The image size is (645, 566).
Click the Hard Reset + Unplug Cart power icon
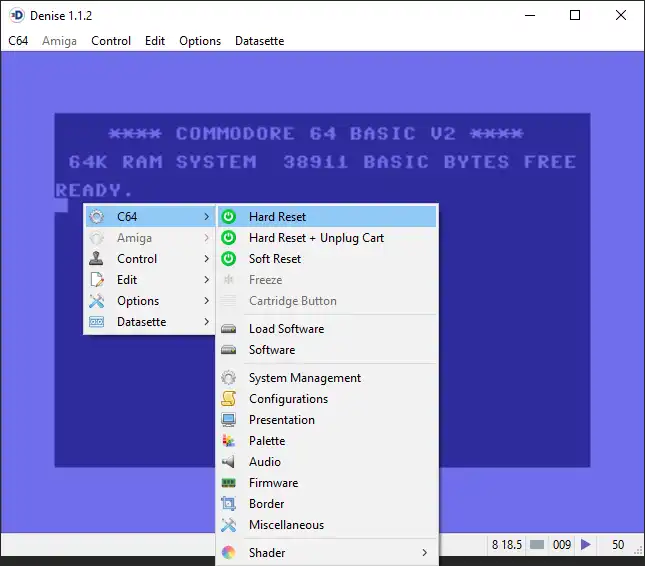(229, 237)
